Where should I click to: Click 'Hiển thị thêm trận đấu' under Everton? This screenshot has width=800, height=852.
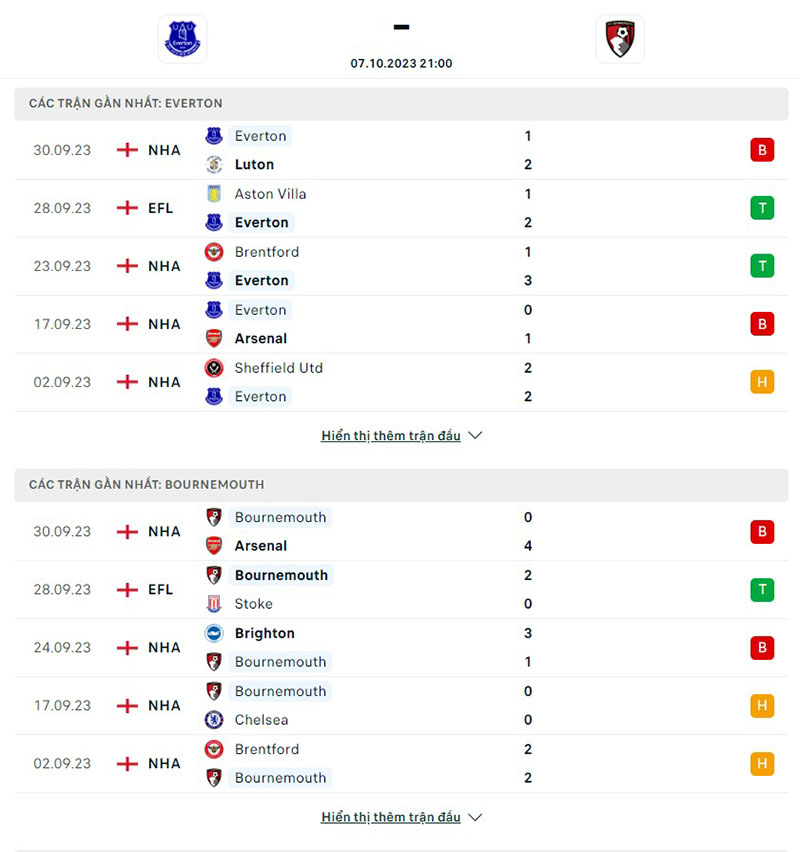tap(391, 436)
